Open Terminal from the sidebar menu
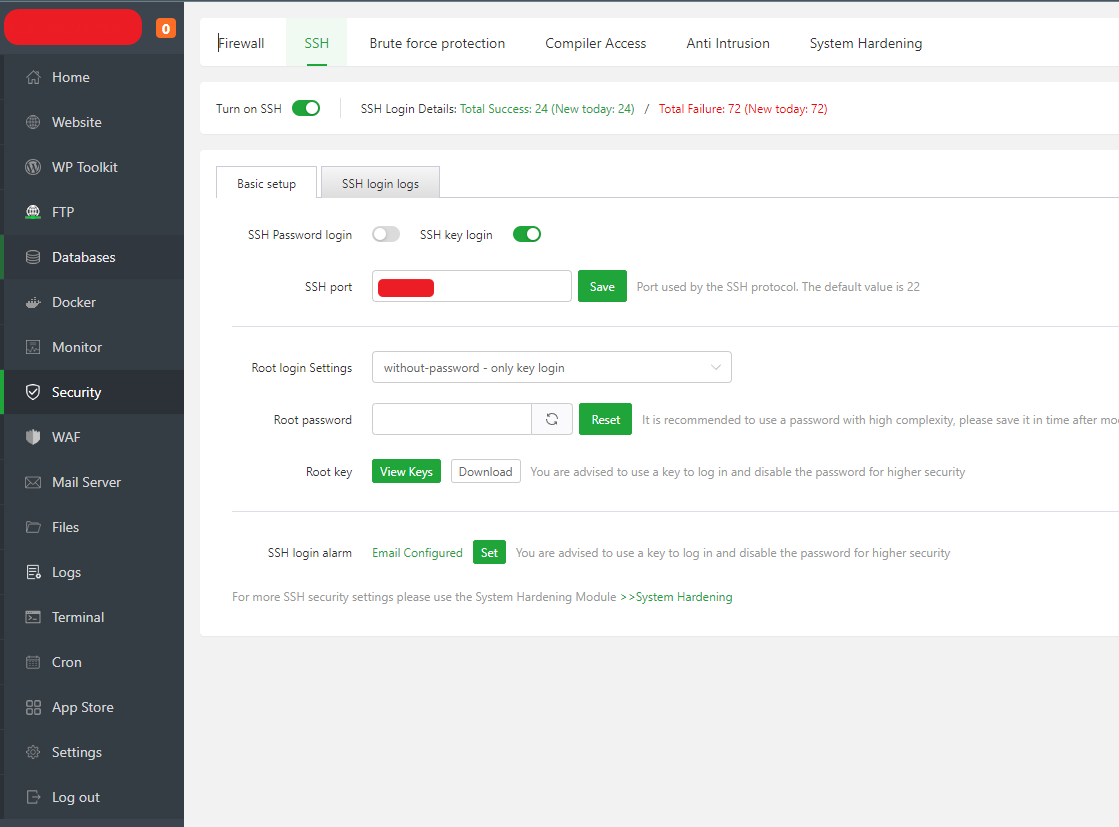1119x827 pixels. click(93, 617)
